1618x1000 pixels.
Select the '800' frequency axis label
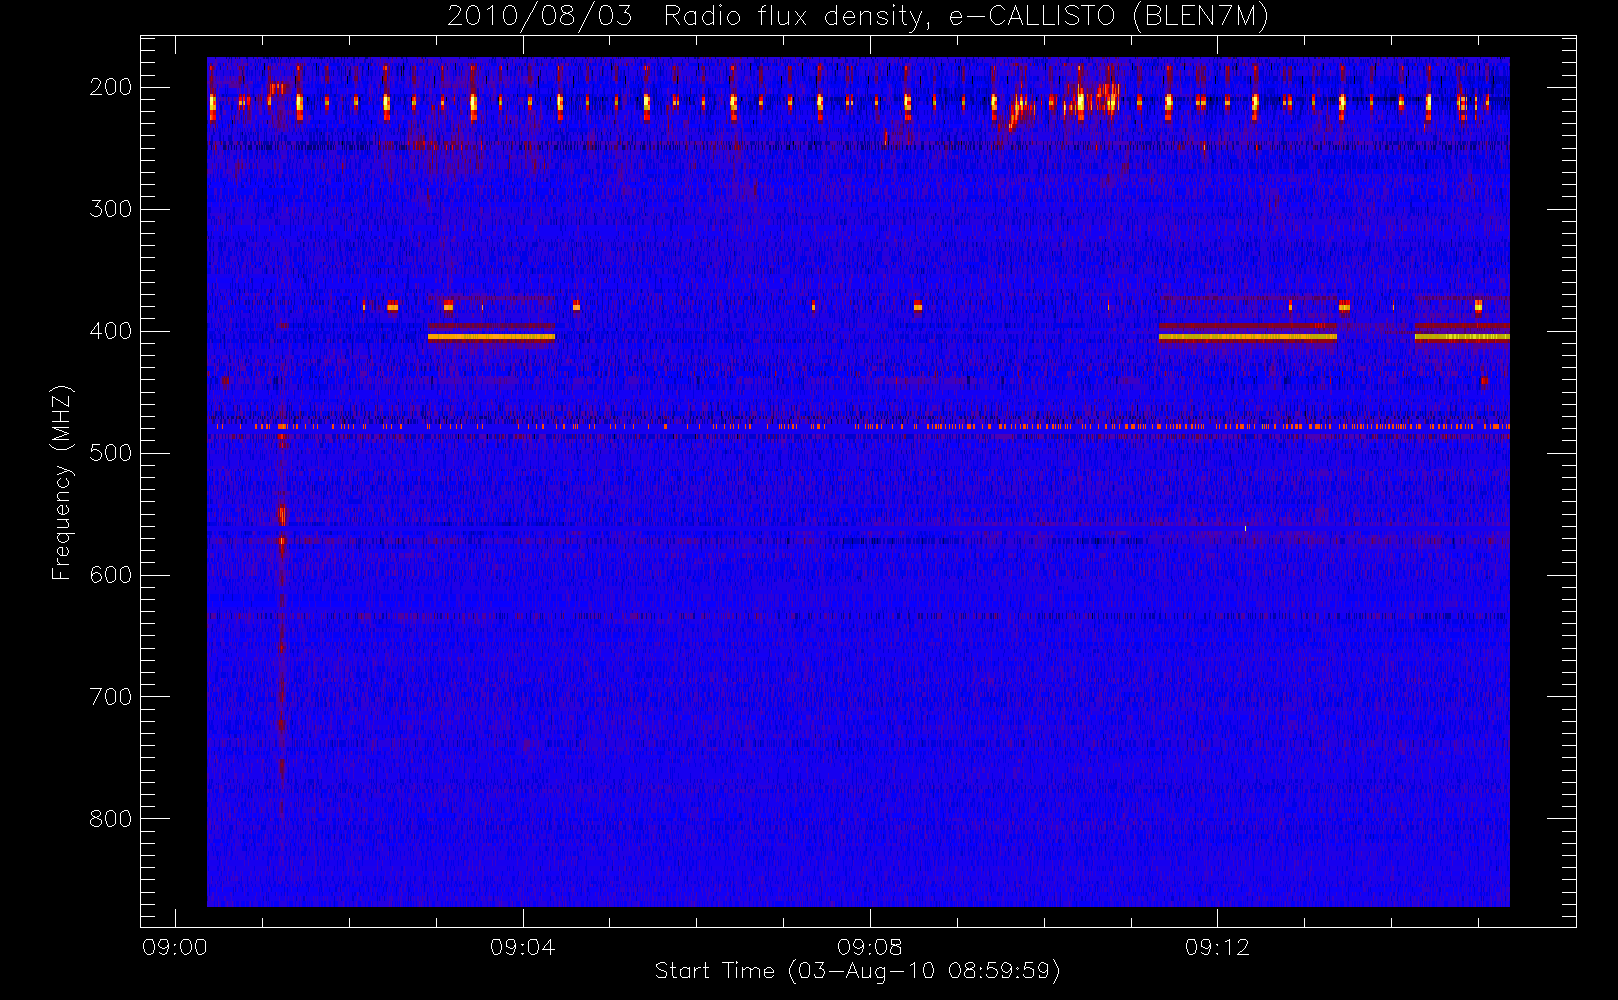pyautogui.click(x=110, y=819)
